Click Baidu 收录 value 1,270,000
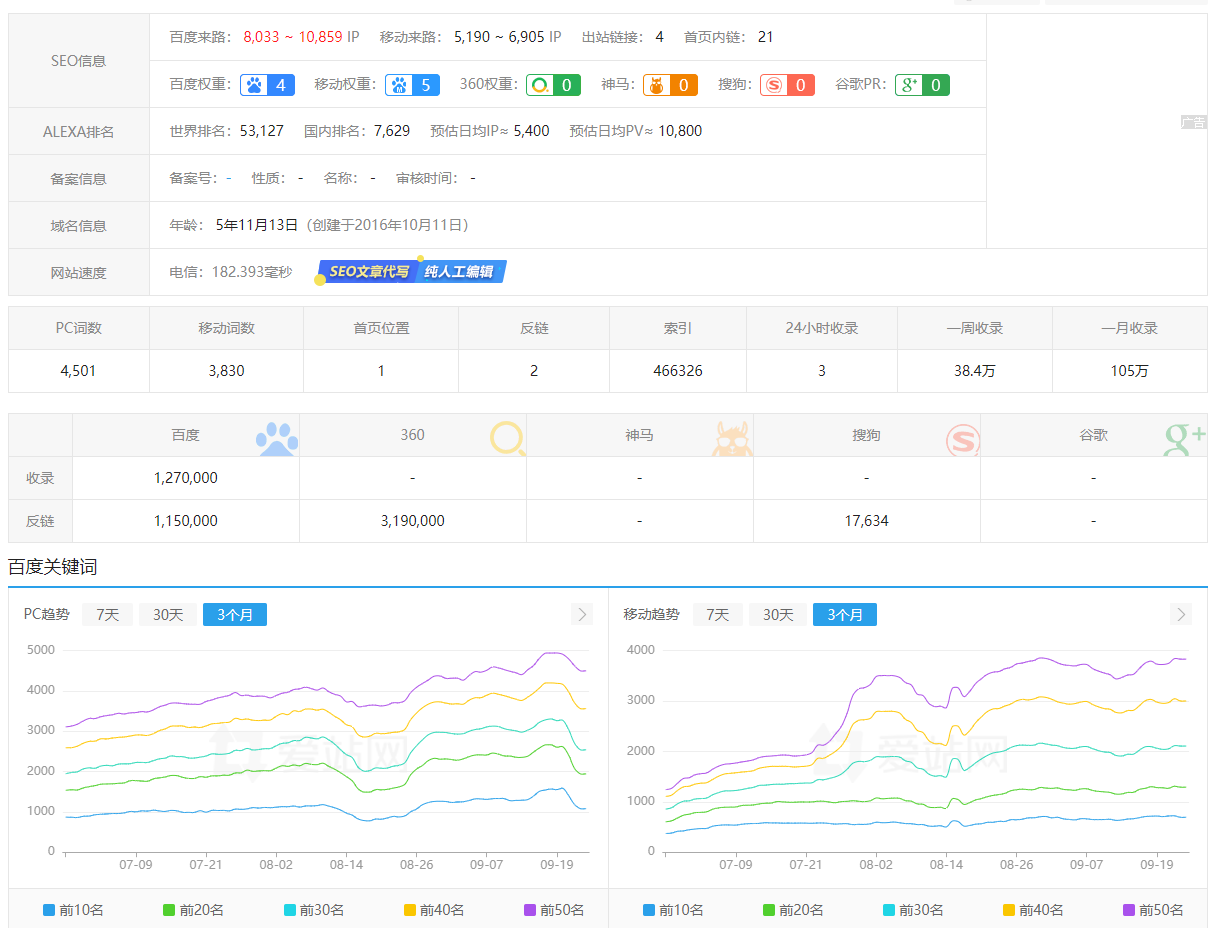Viewport: 1213px width, 928px height. pyautogui.click(x=185, y=478)
